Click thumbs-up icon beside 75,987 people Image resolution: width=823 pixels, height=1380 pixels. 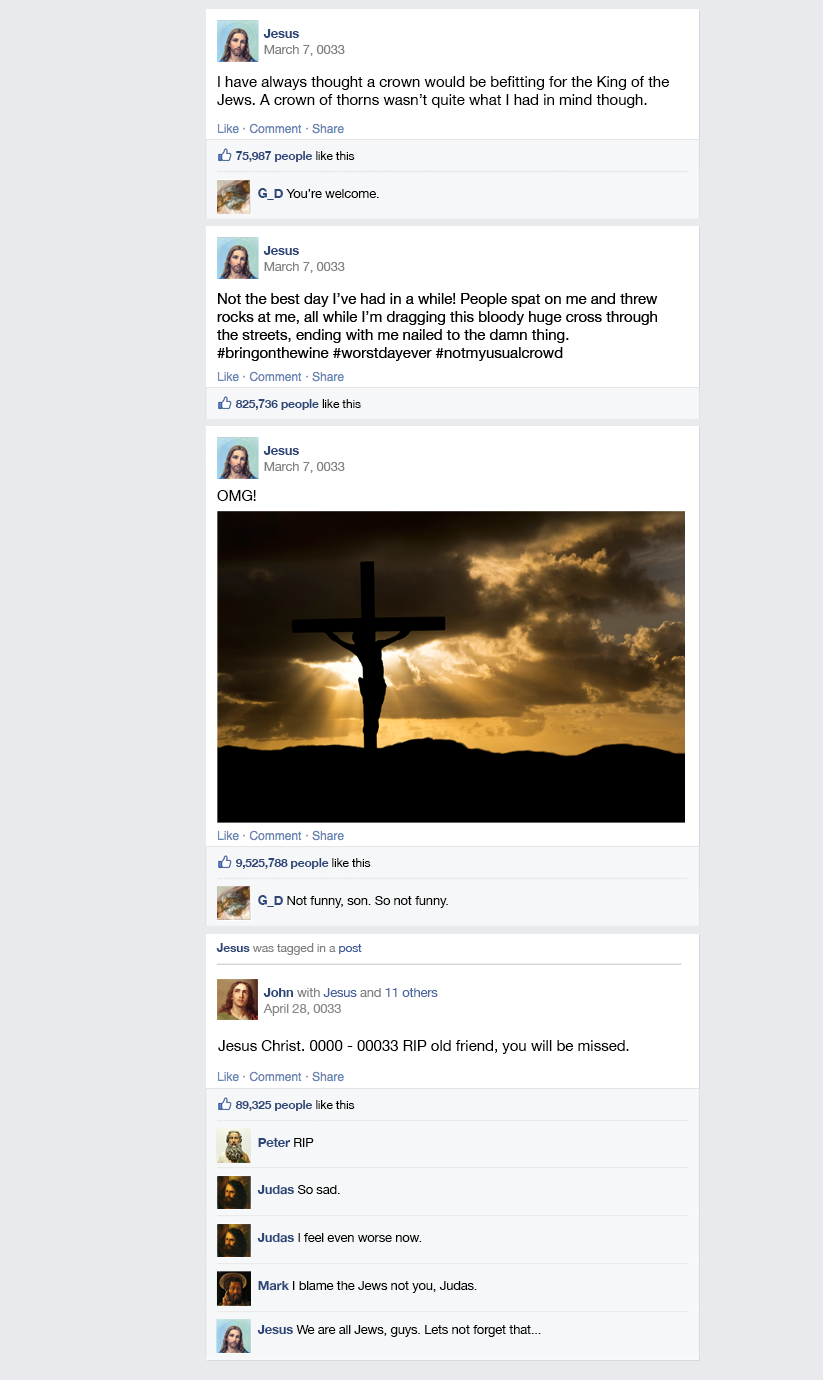(224, 155)
